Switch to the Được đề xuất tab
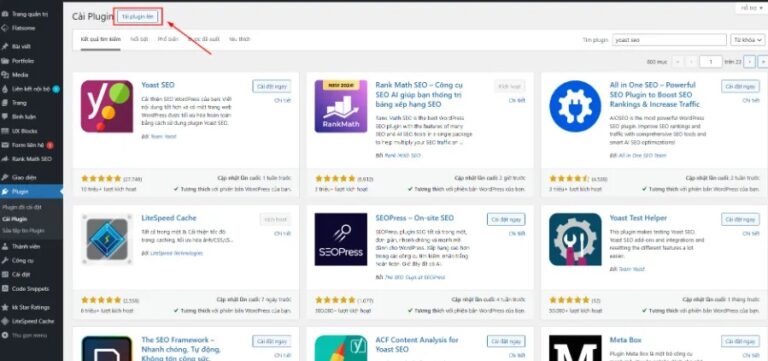768x361 pixels. coord(203,39)
